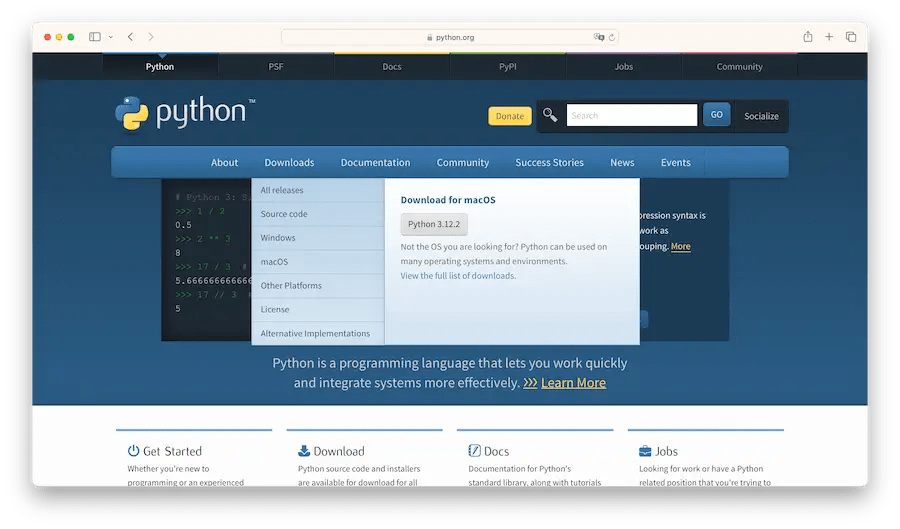Open a new tab with plus icon
This screenshot has height=529, width=900.
(829, 37)
